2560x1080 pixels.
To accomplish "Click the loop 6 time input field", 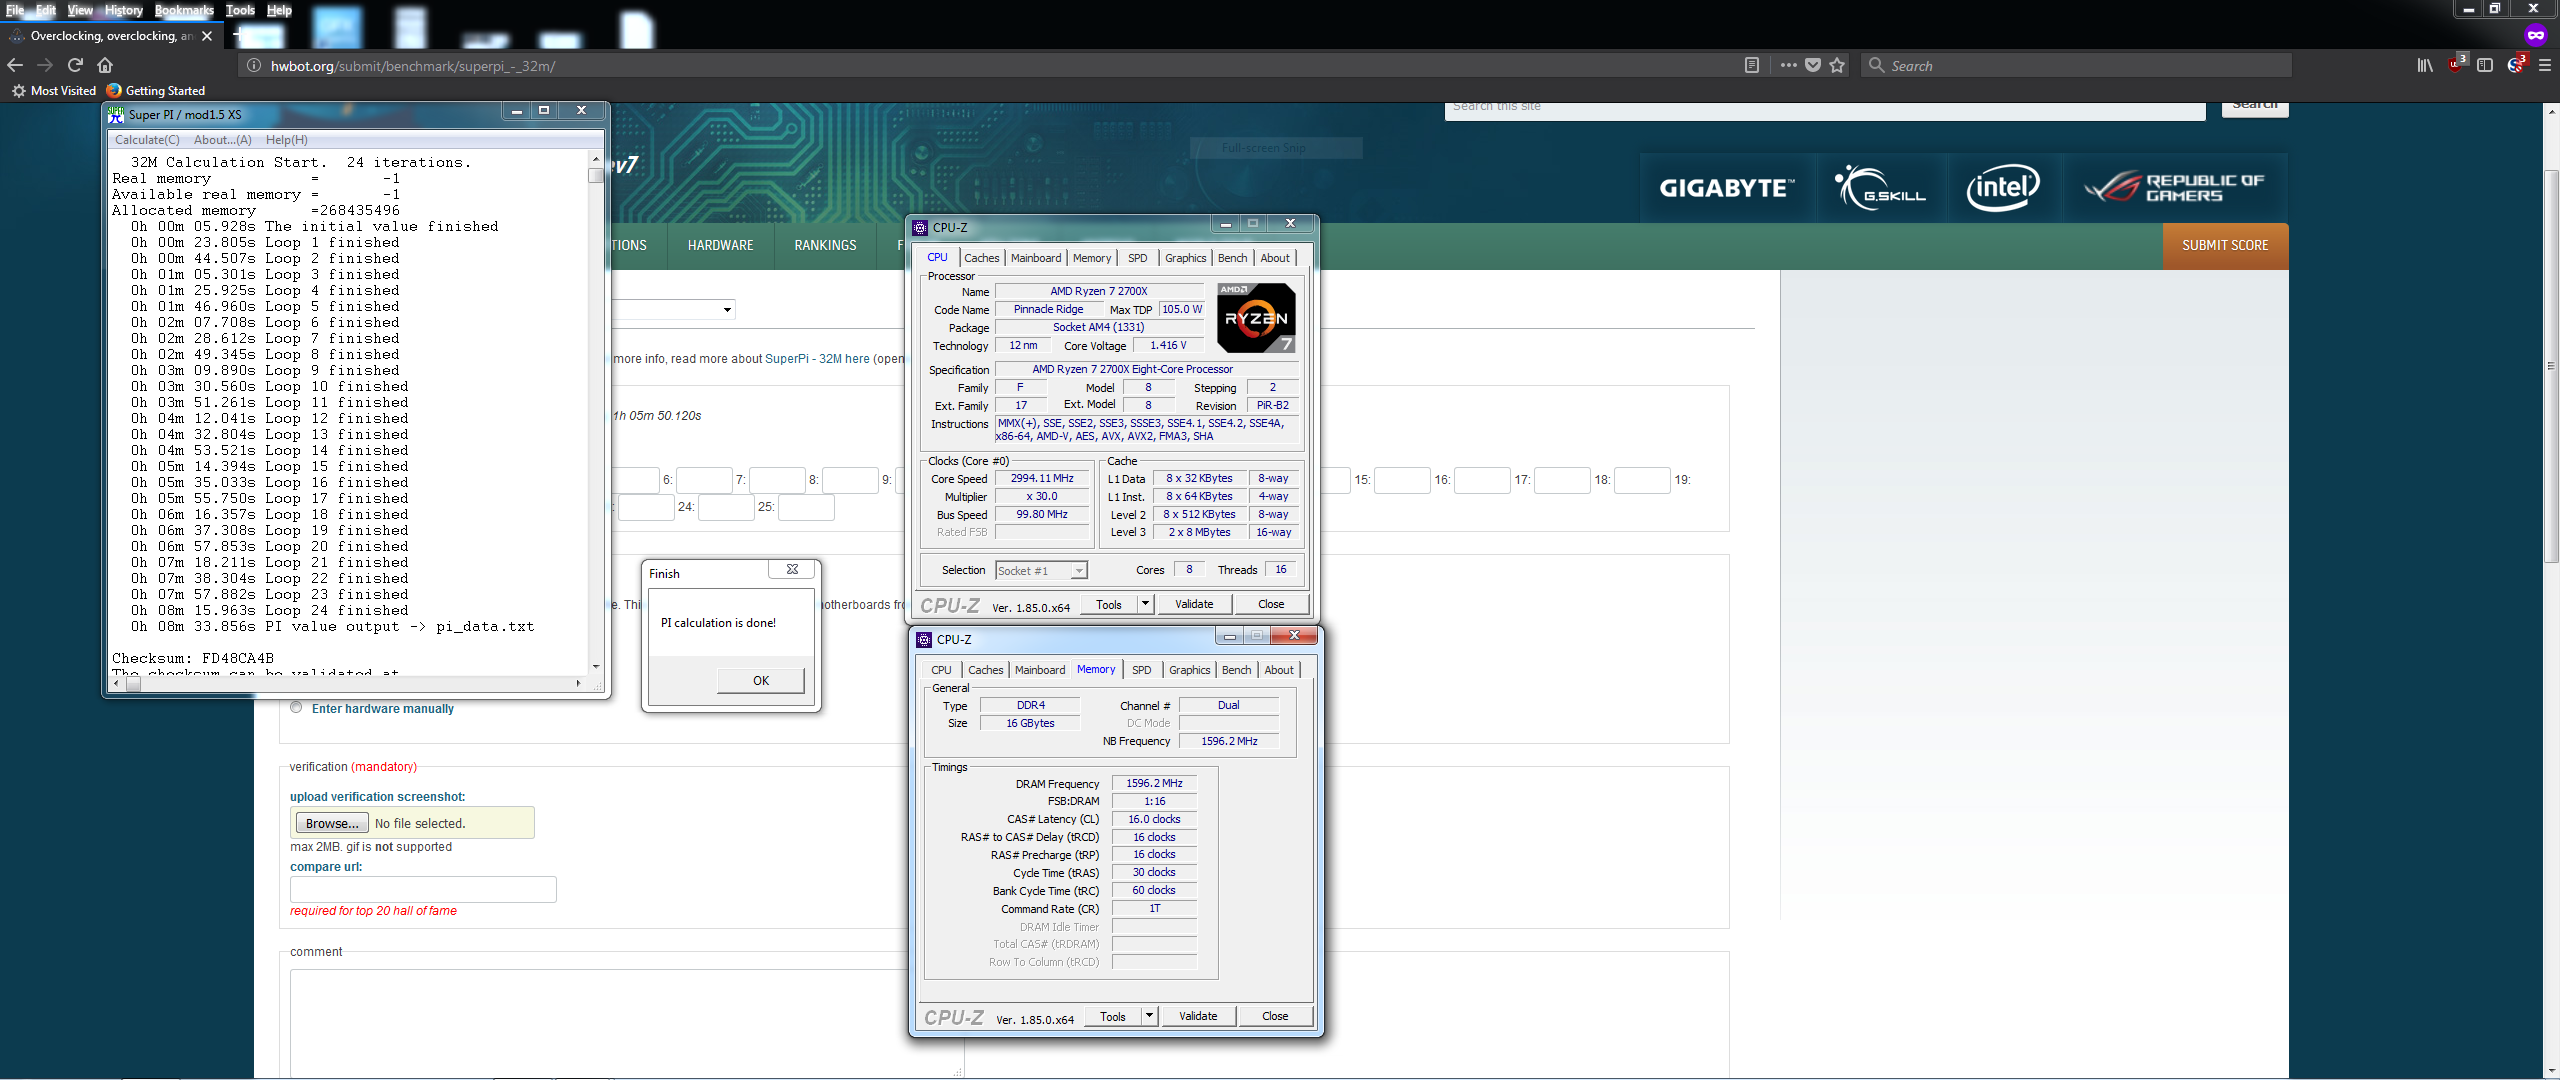I will [704, 480].
